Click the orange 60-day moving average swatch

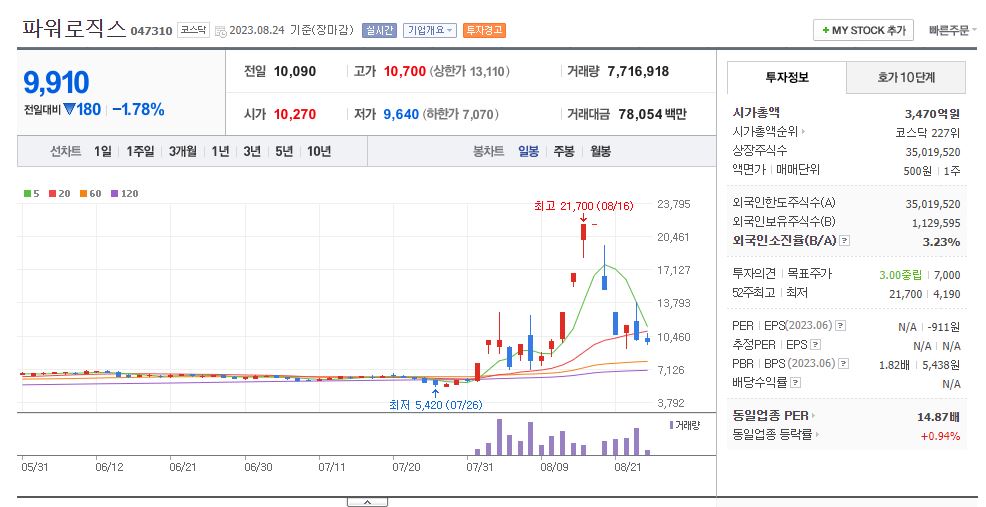pyautogui.click(x=83, y=194)
